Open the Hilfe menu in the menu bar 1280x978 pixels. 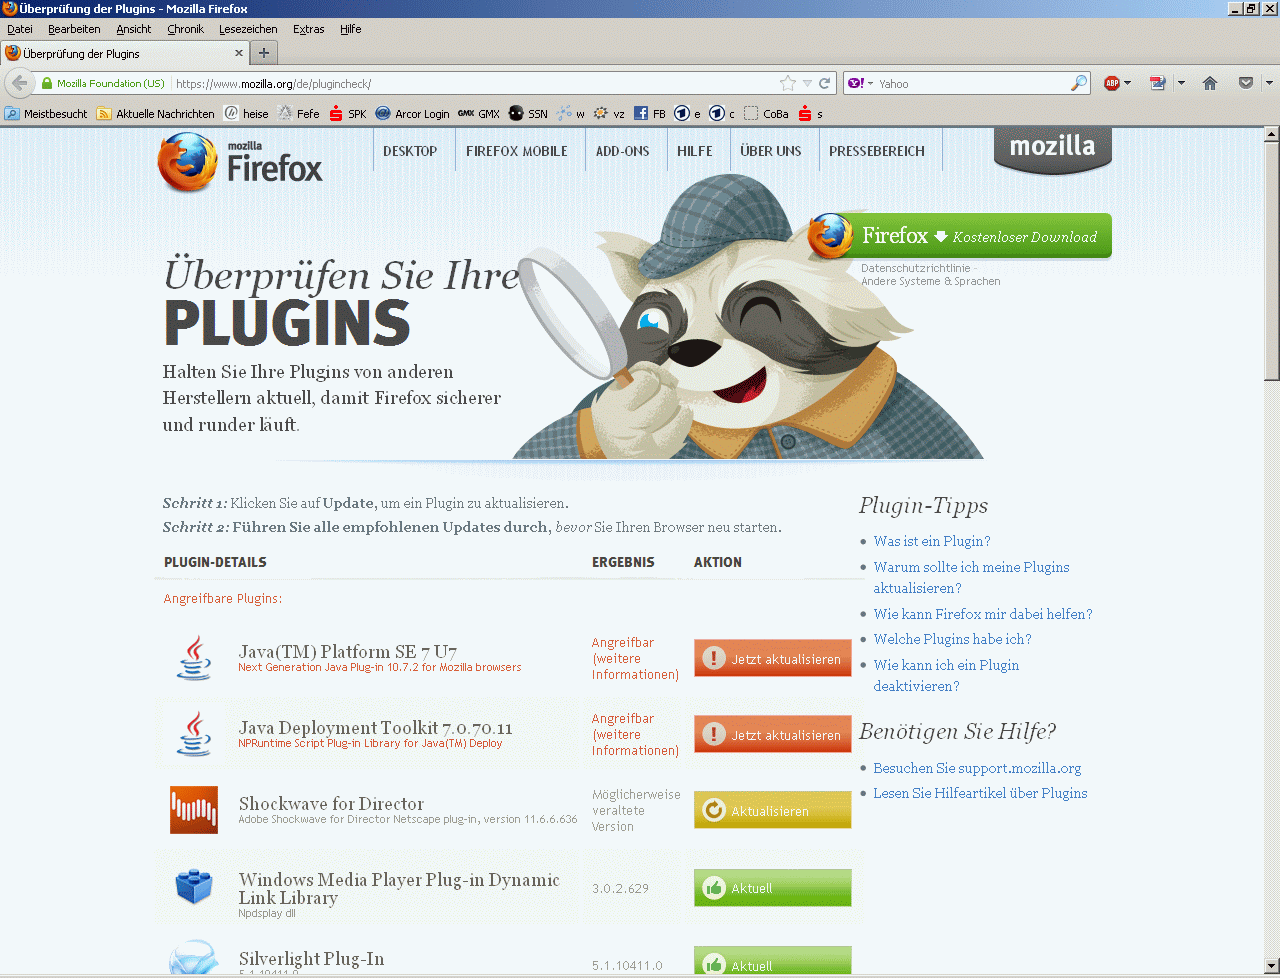tap(351, 30)
